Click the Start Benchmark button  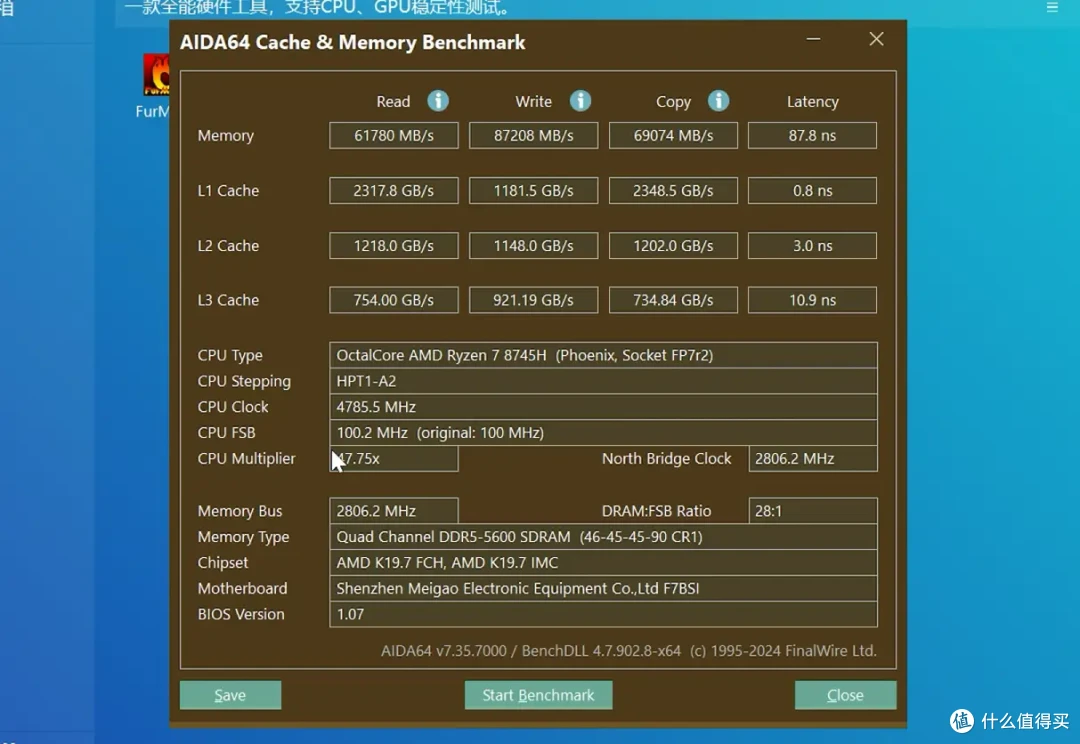point(538,695)
